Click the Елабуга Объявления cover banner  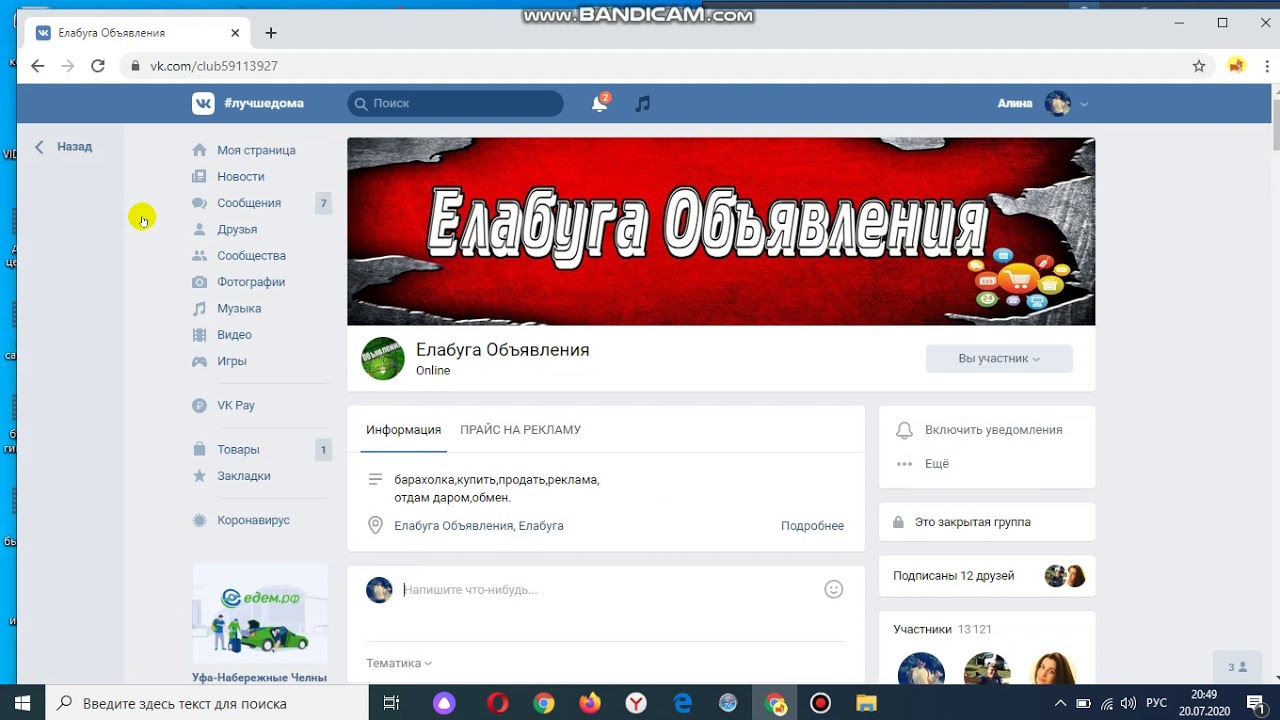721,231
